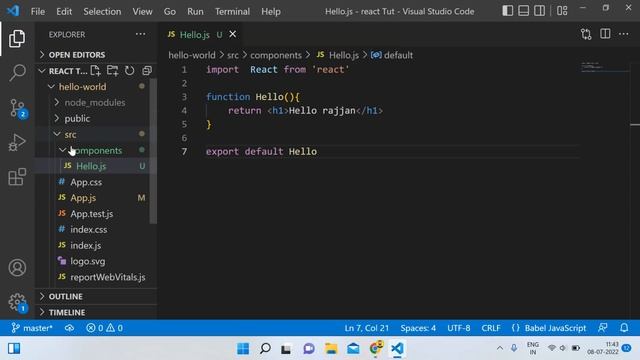Change CRLF end of line sequence
The height and width of the screenshot is (360, 640).
click(491, 328)
